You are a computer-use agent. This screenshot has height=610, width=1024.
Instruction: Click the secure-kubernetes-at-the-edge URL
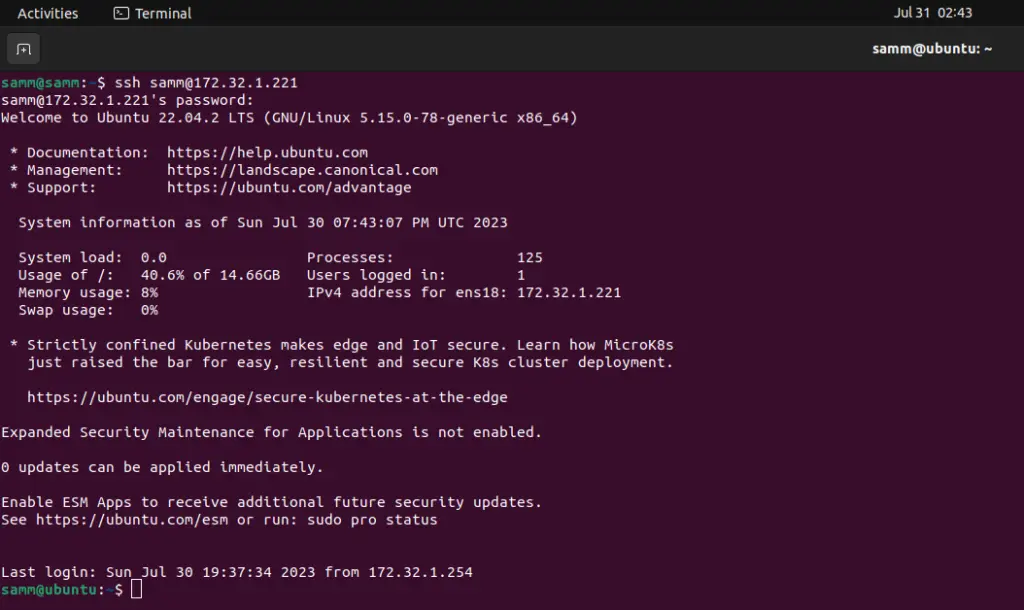(267, 397)
